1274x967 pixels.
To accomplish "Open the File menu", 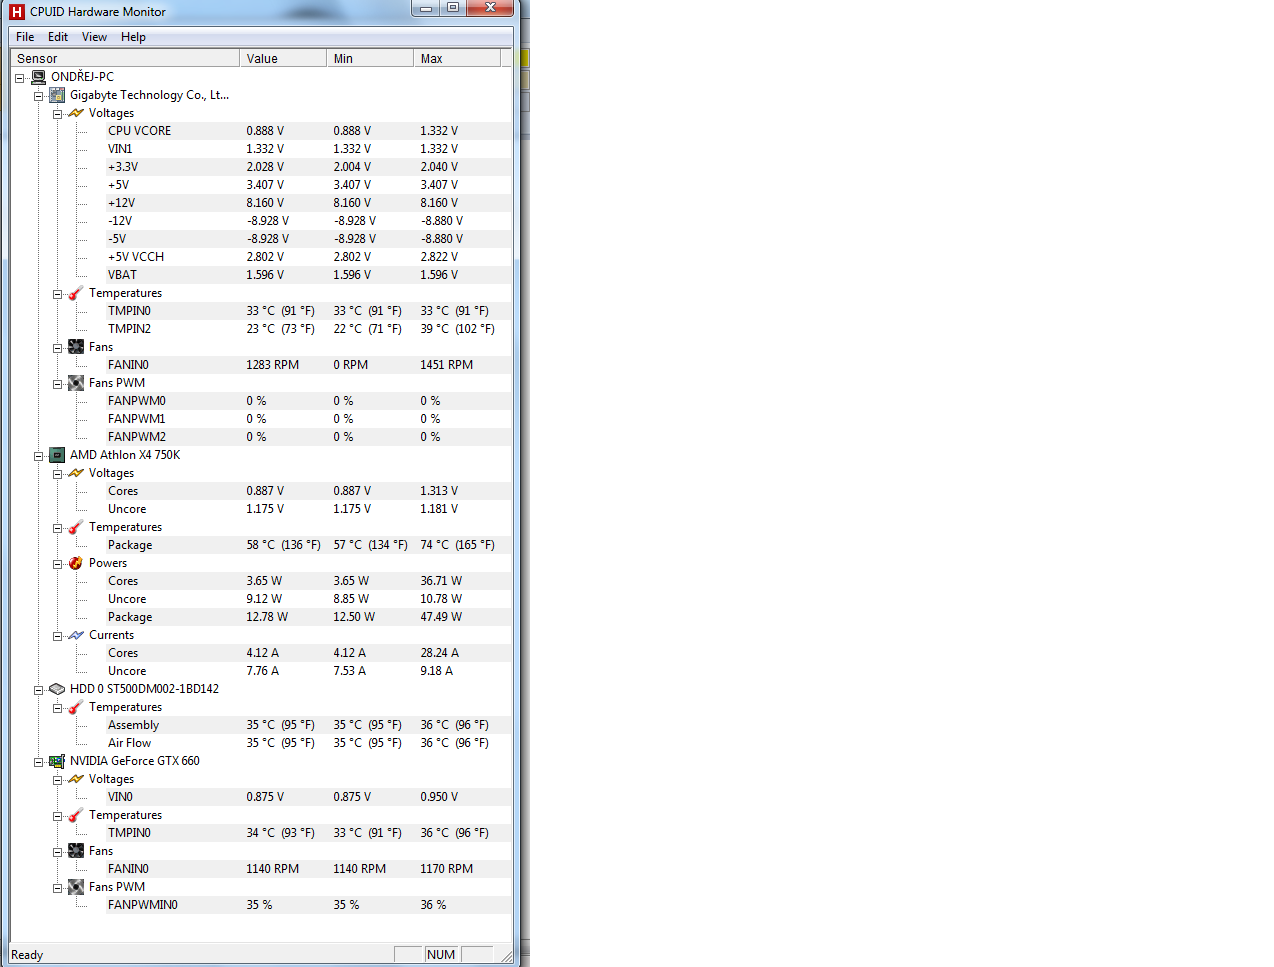I will 25,37.
